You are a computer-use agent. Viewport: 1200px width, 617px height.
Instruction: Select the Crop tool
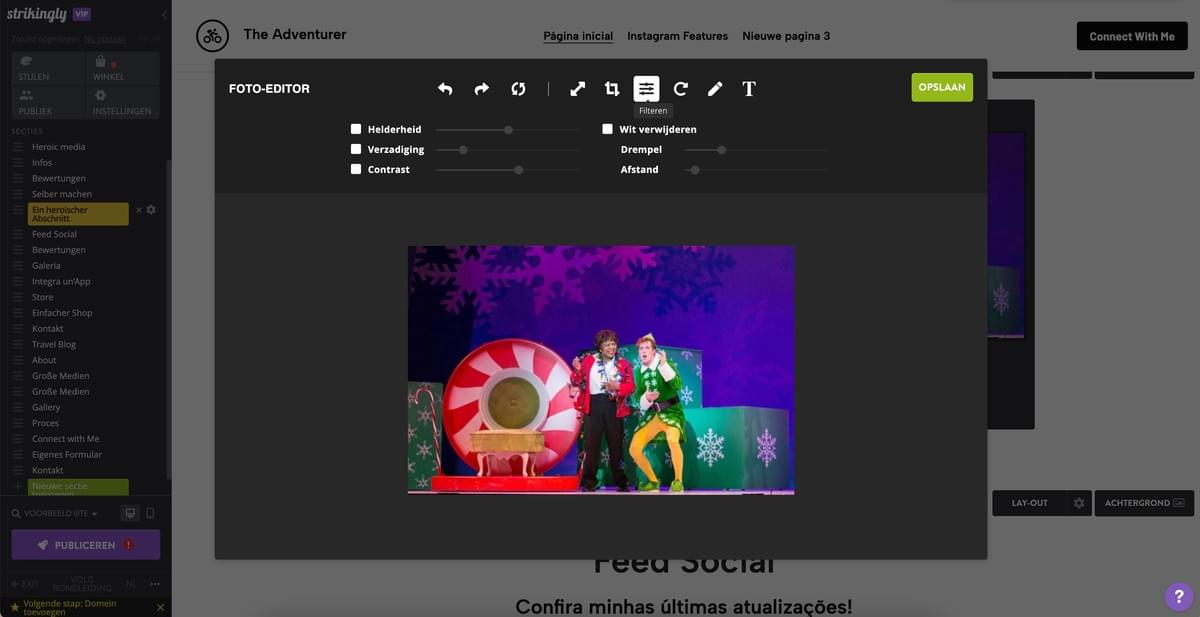point(612,89)
